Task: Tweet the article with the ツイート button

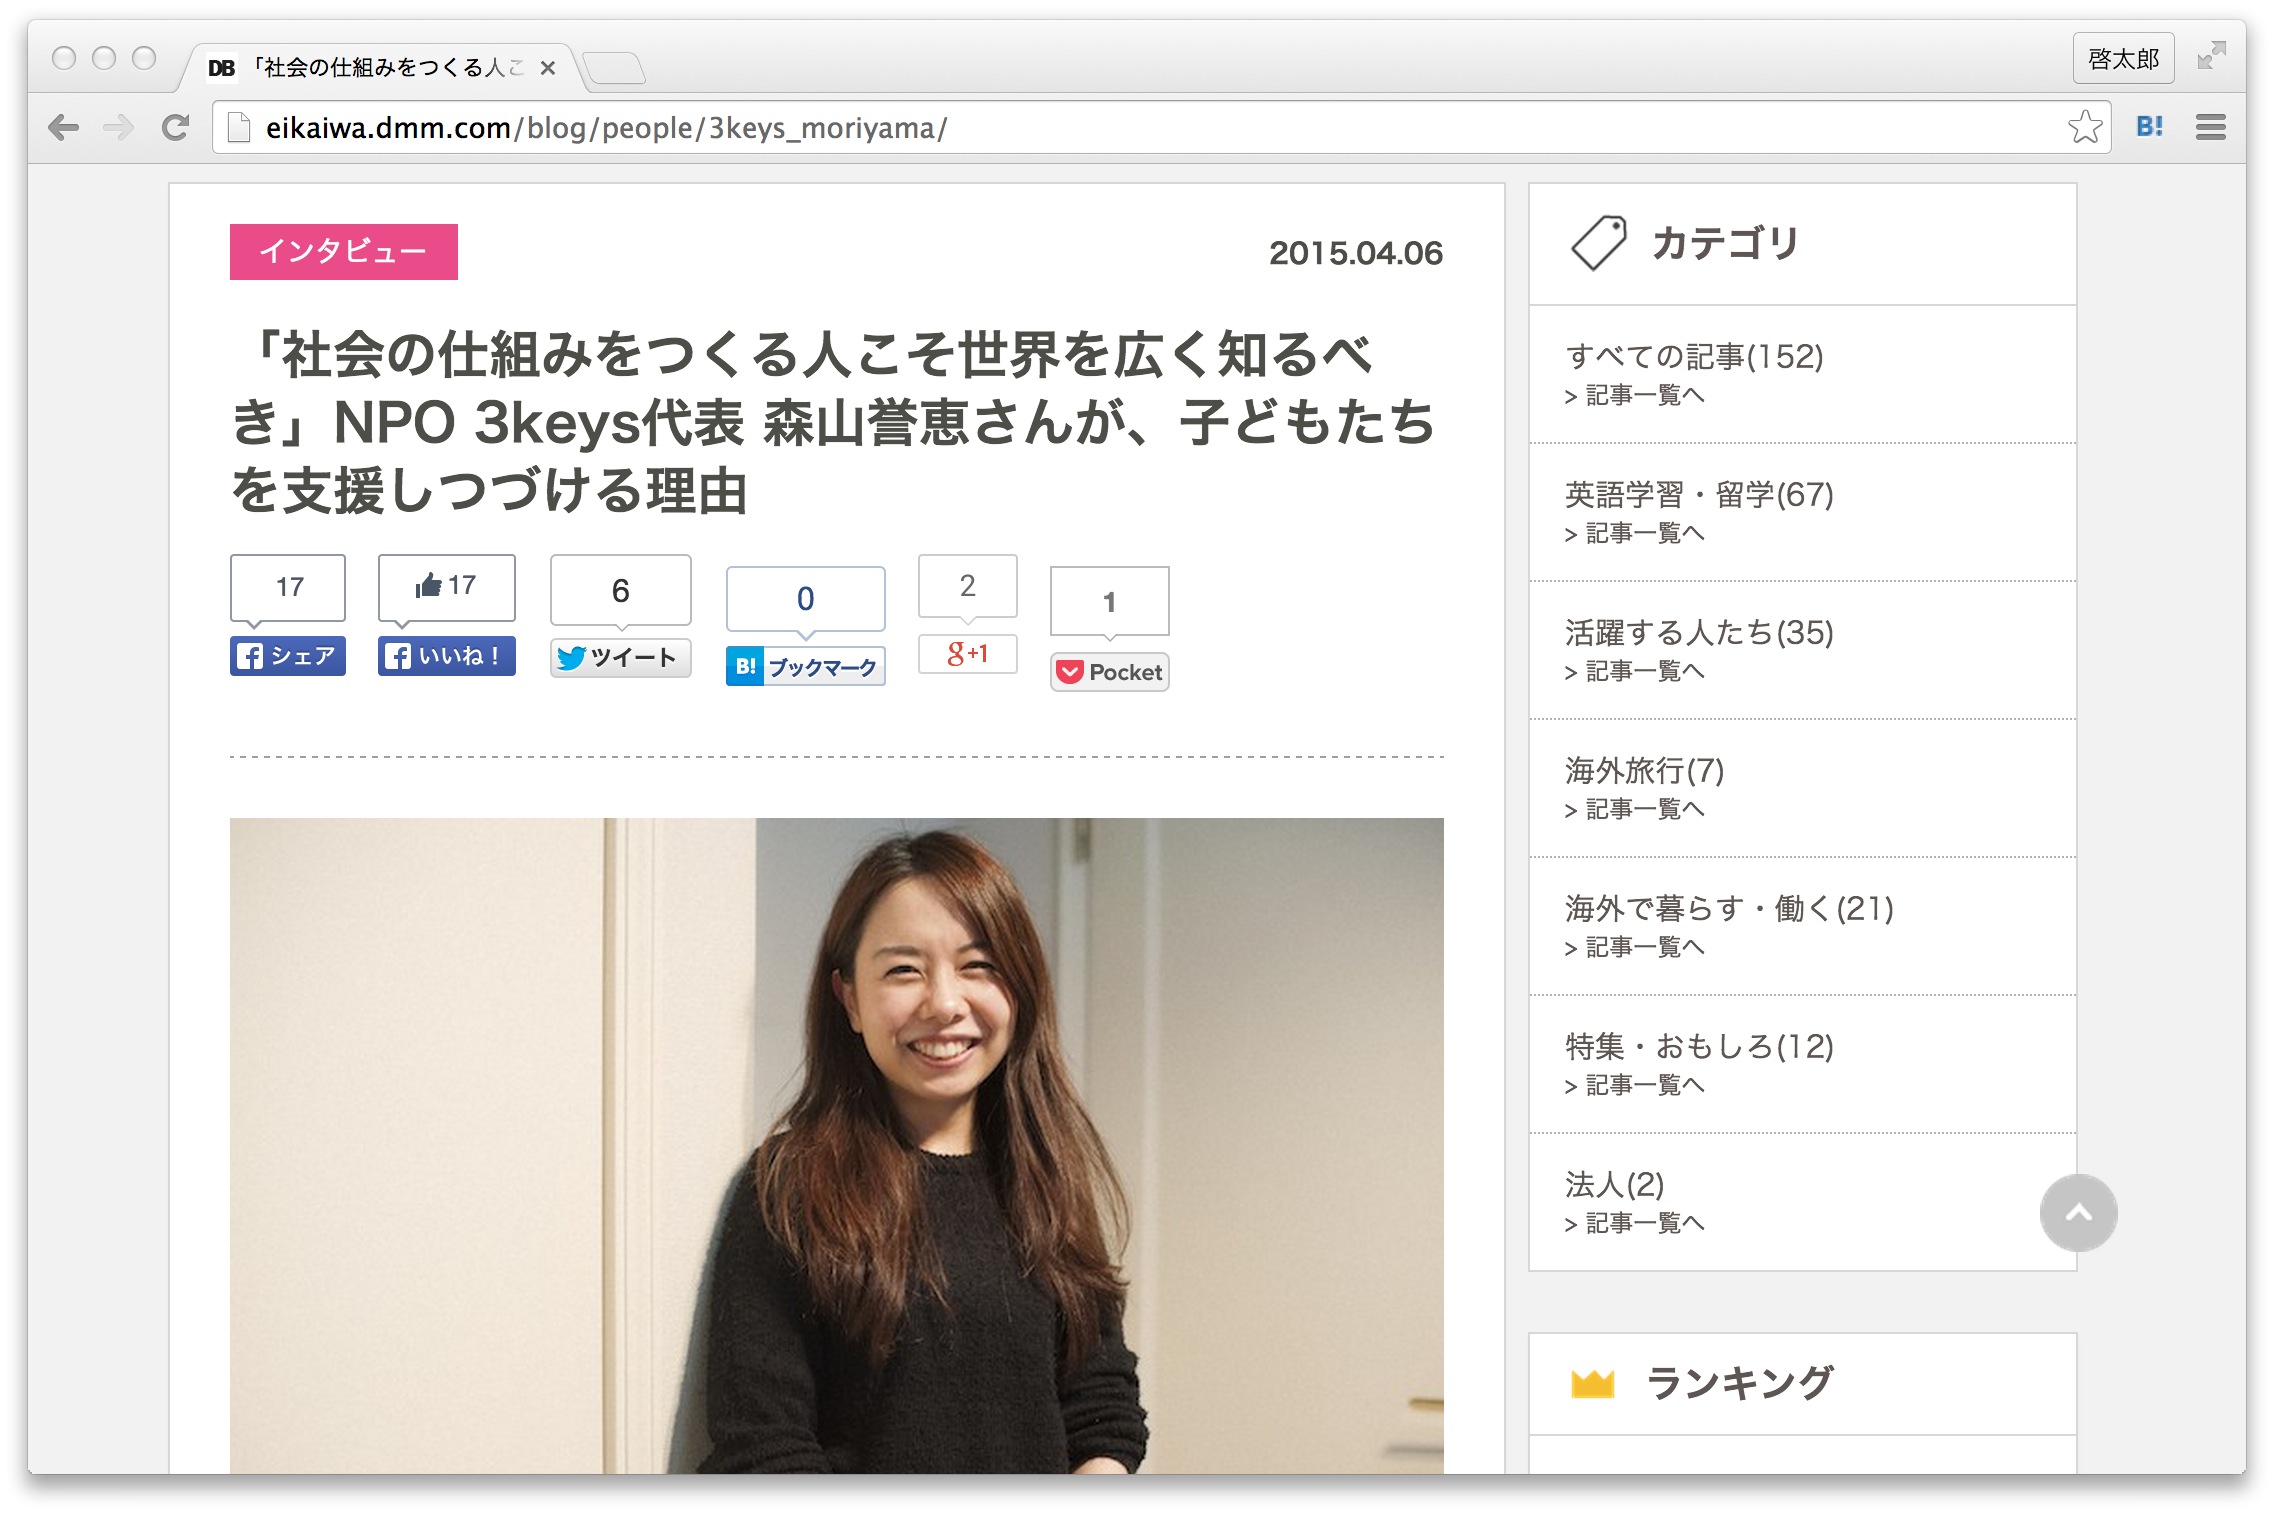Action: click(x=619, y=658)
